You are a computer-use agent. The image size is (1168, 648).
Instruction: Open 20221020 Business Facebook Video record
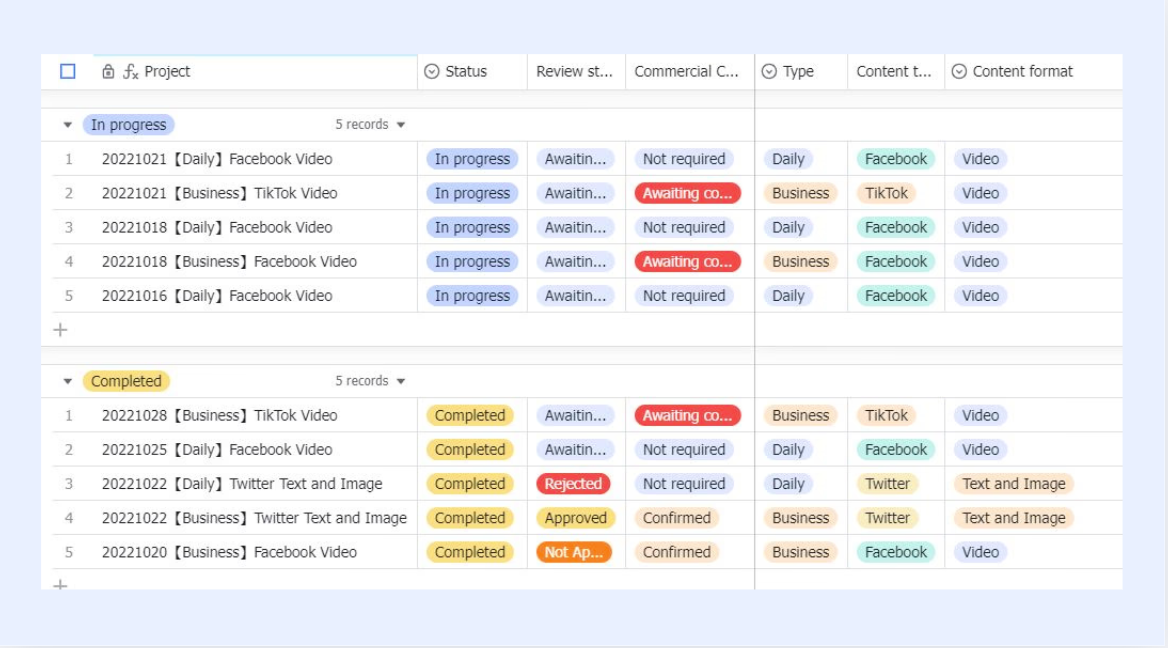click(229, 553)
